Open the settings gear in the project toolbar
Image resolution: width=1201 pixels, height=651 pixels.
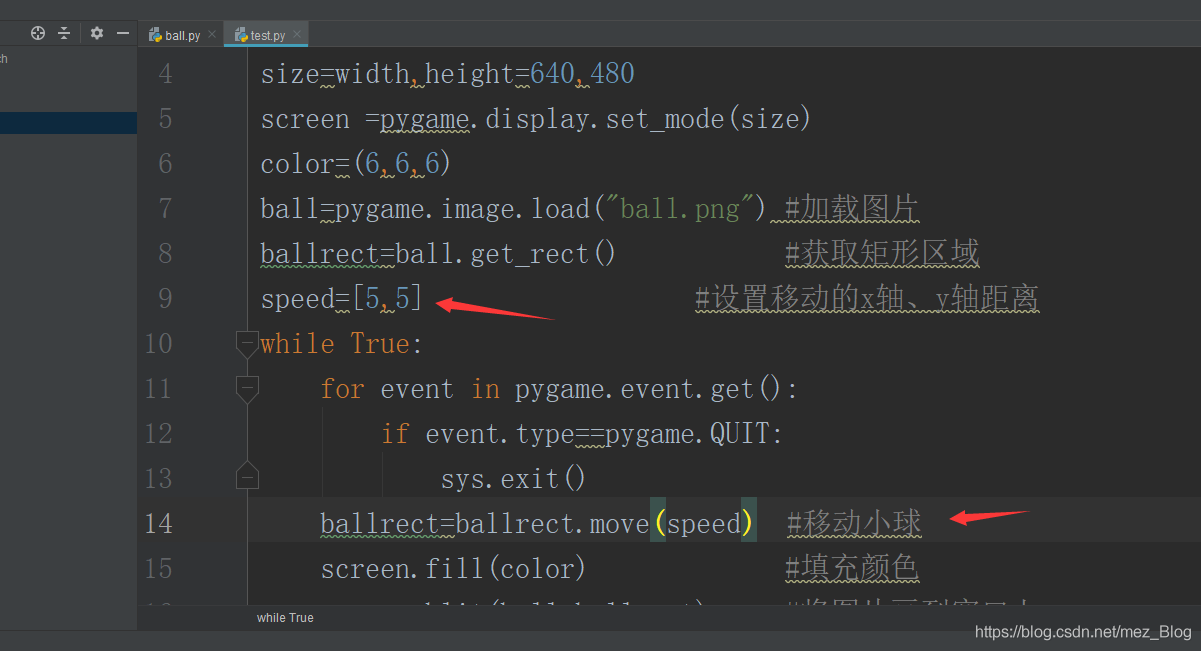tap(96, 33)
